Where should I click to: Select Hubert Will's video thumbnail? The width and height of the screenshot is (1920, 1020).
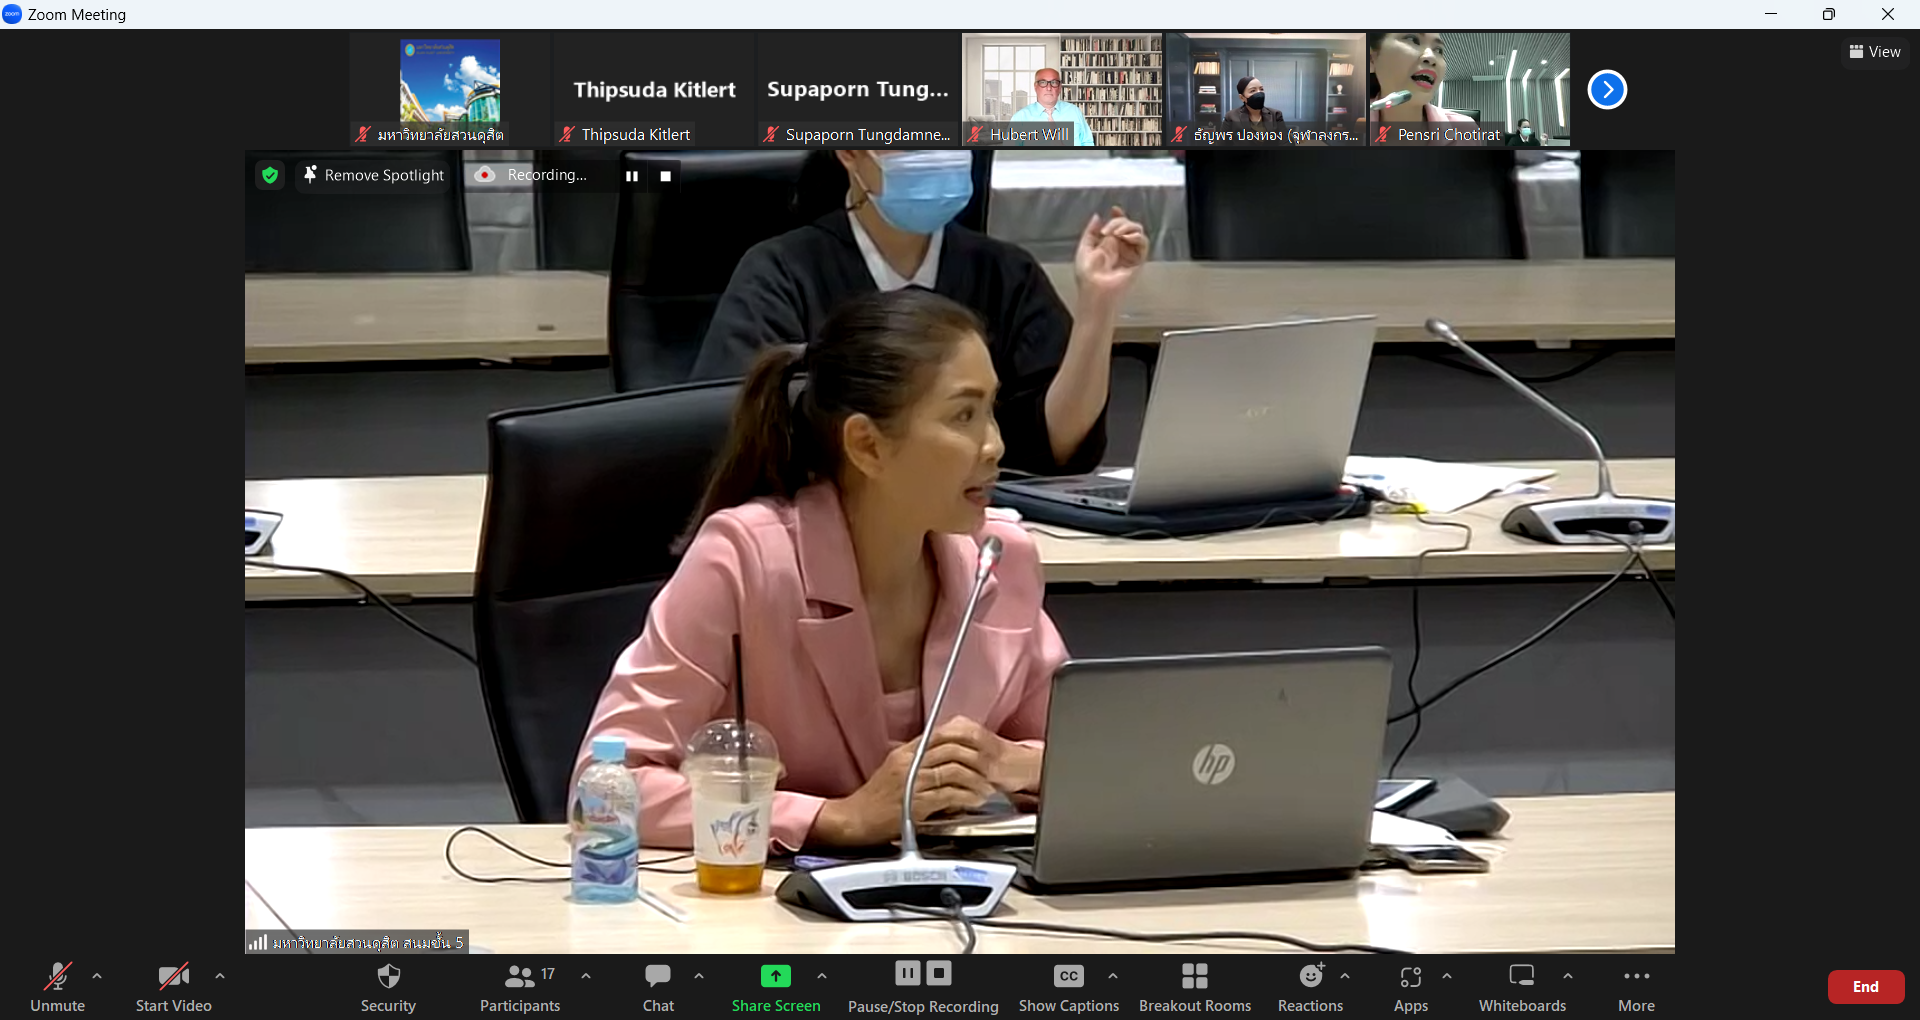(1061, 88)
